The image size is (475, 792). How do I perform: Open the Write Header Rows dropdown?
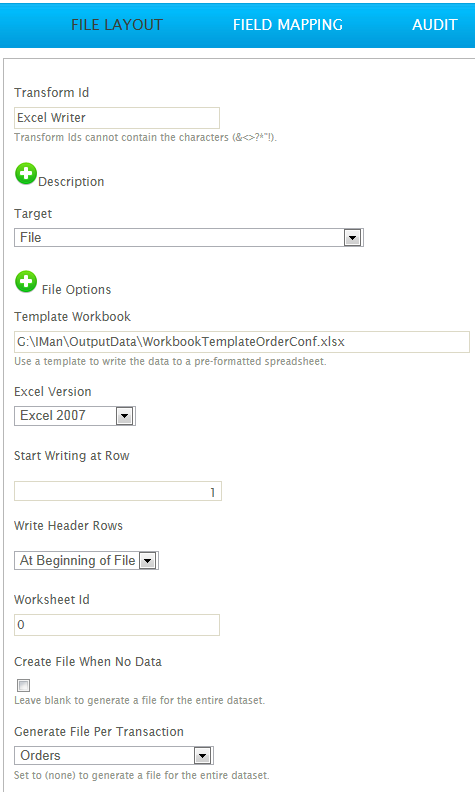[x=86, y=561]
